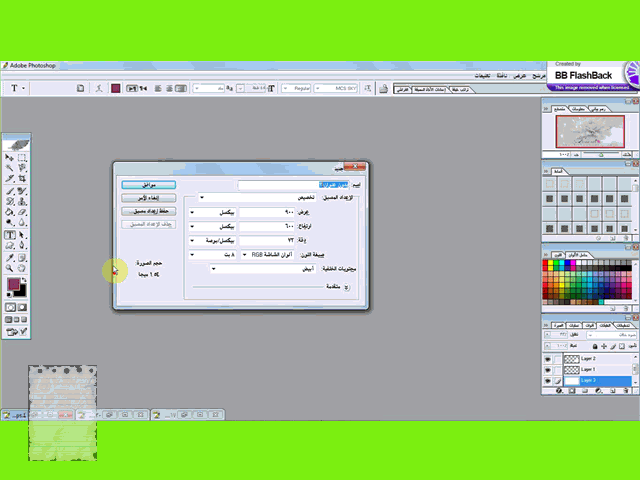Hide Layer 2 with its eye icon
Image resolution: width=640 pixels, height=480 pixels.
(x=548, y=358)
